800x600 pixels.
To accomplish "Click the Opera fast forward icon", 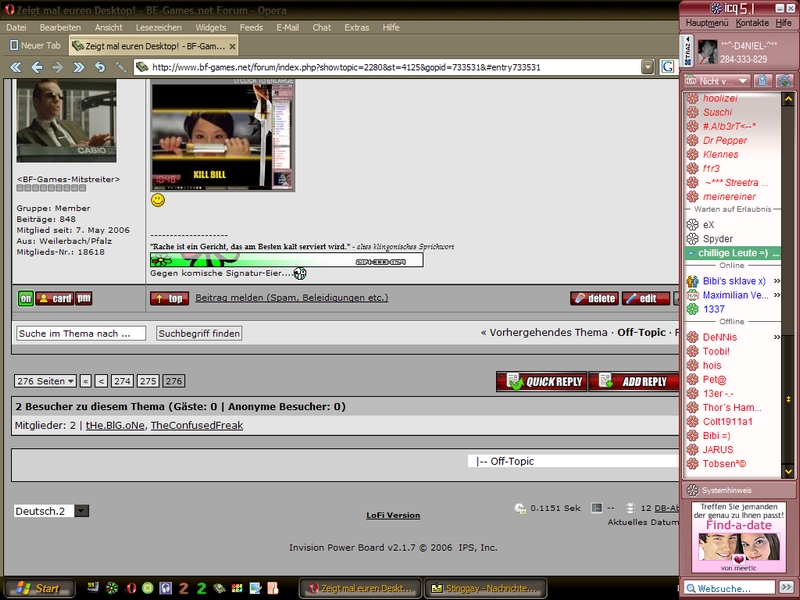I will [79, 67].
